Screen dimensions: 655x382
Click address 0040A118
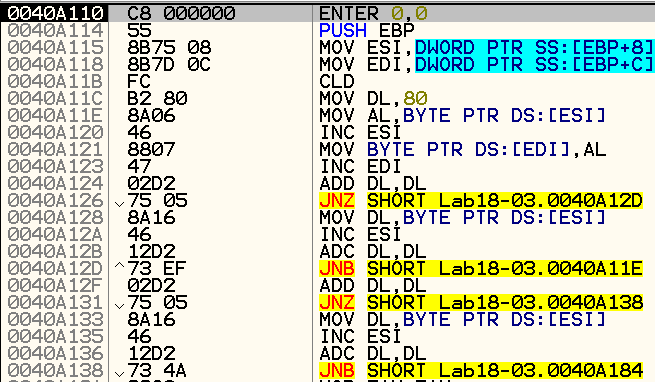pyautogui.click(x=55, y=65)
